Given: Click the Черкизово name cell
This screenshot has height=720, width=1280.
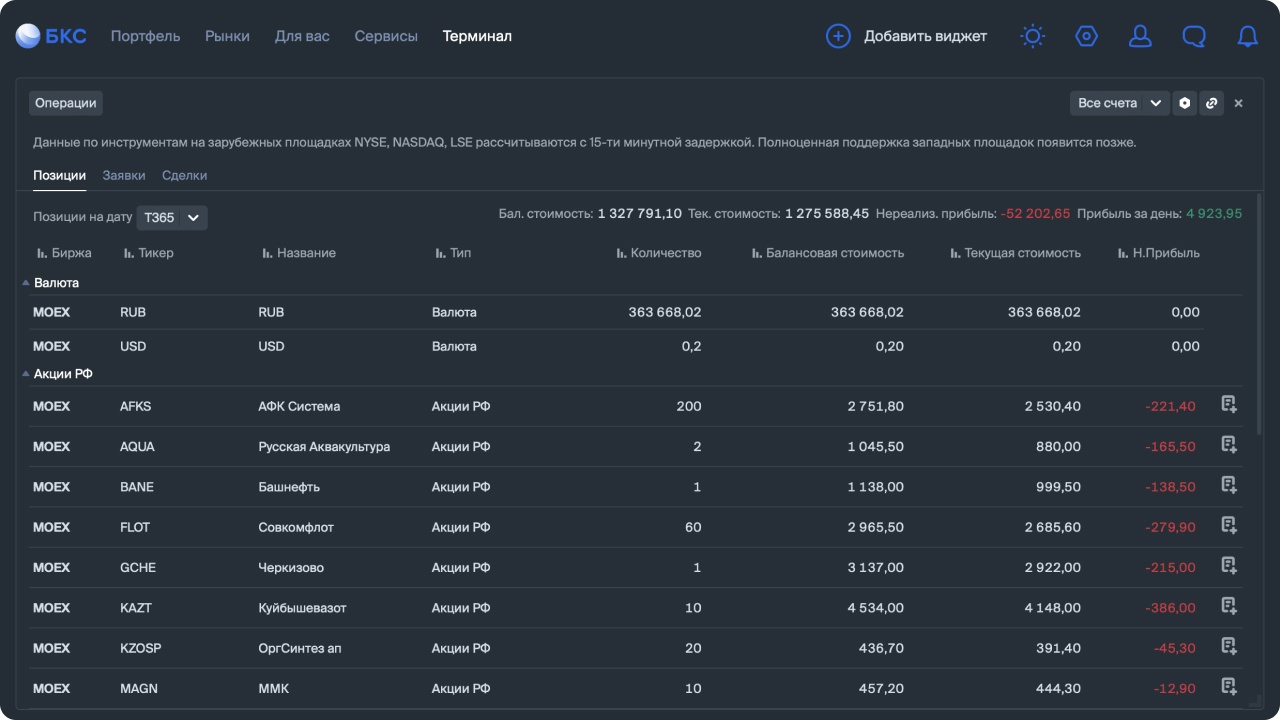Looking at the screenshot, I should (x=291, y=567).
